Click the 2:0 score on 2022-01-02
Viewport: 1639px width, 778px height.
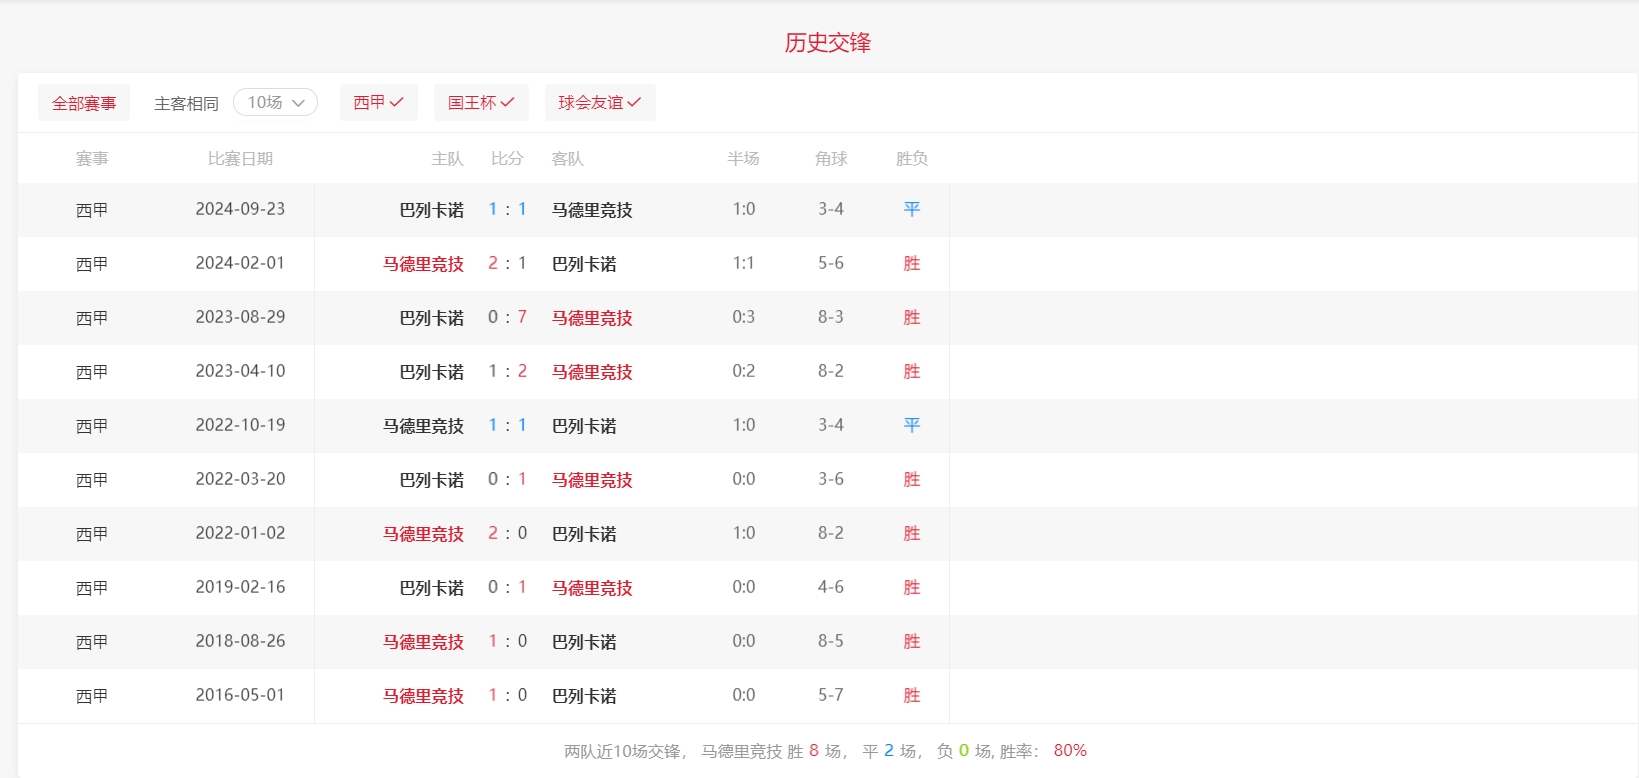tap(507, 534)
